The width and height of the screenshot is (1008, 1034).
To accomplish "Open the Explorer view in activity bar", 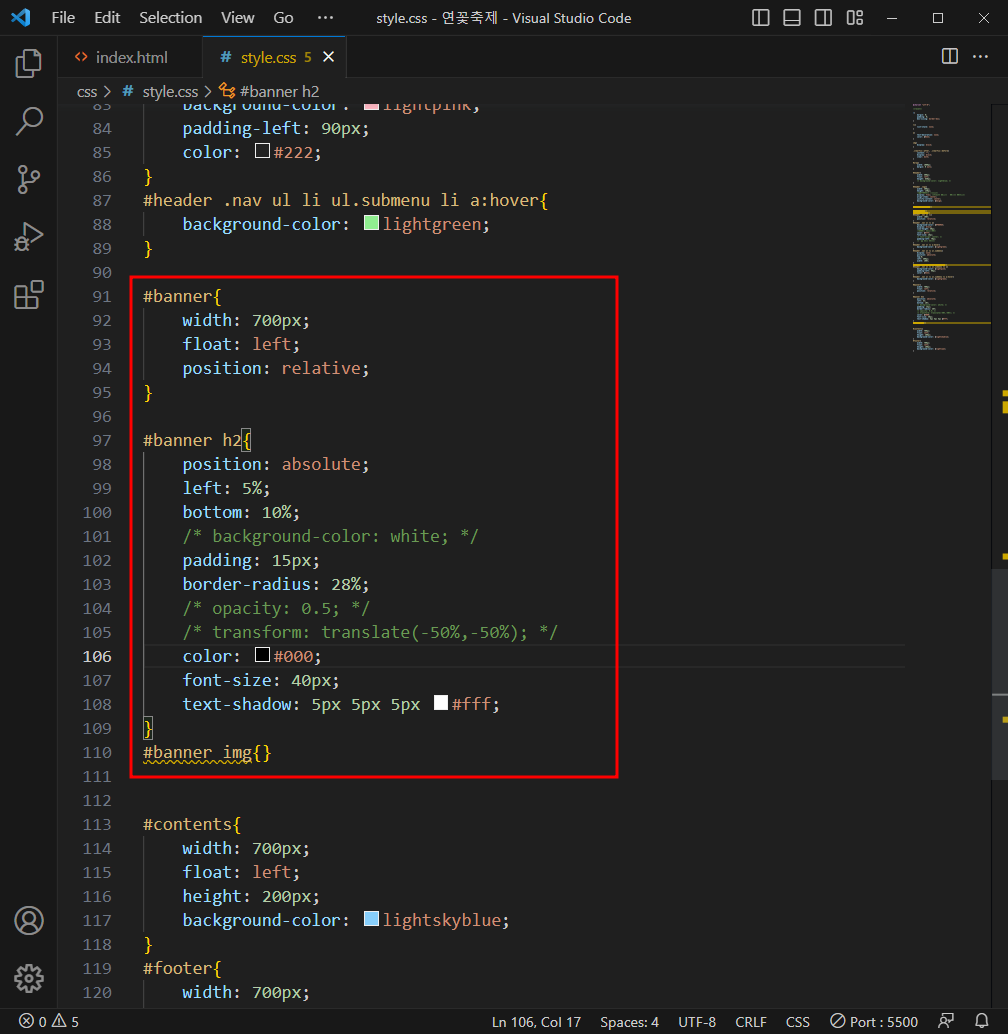I will click(x=28, y=63).
